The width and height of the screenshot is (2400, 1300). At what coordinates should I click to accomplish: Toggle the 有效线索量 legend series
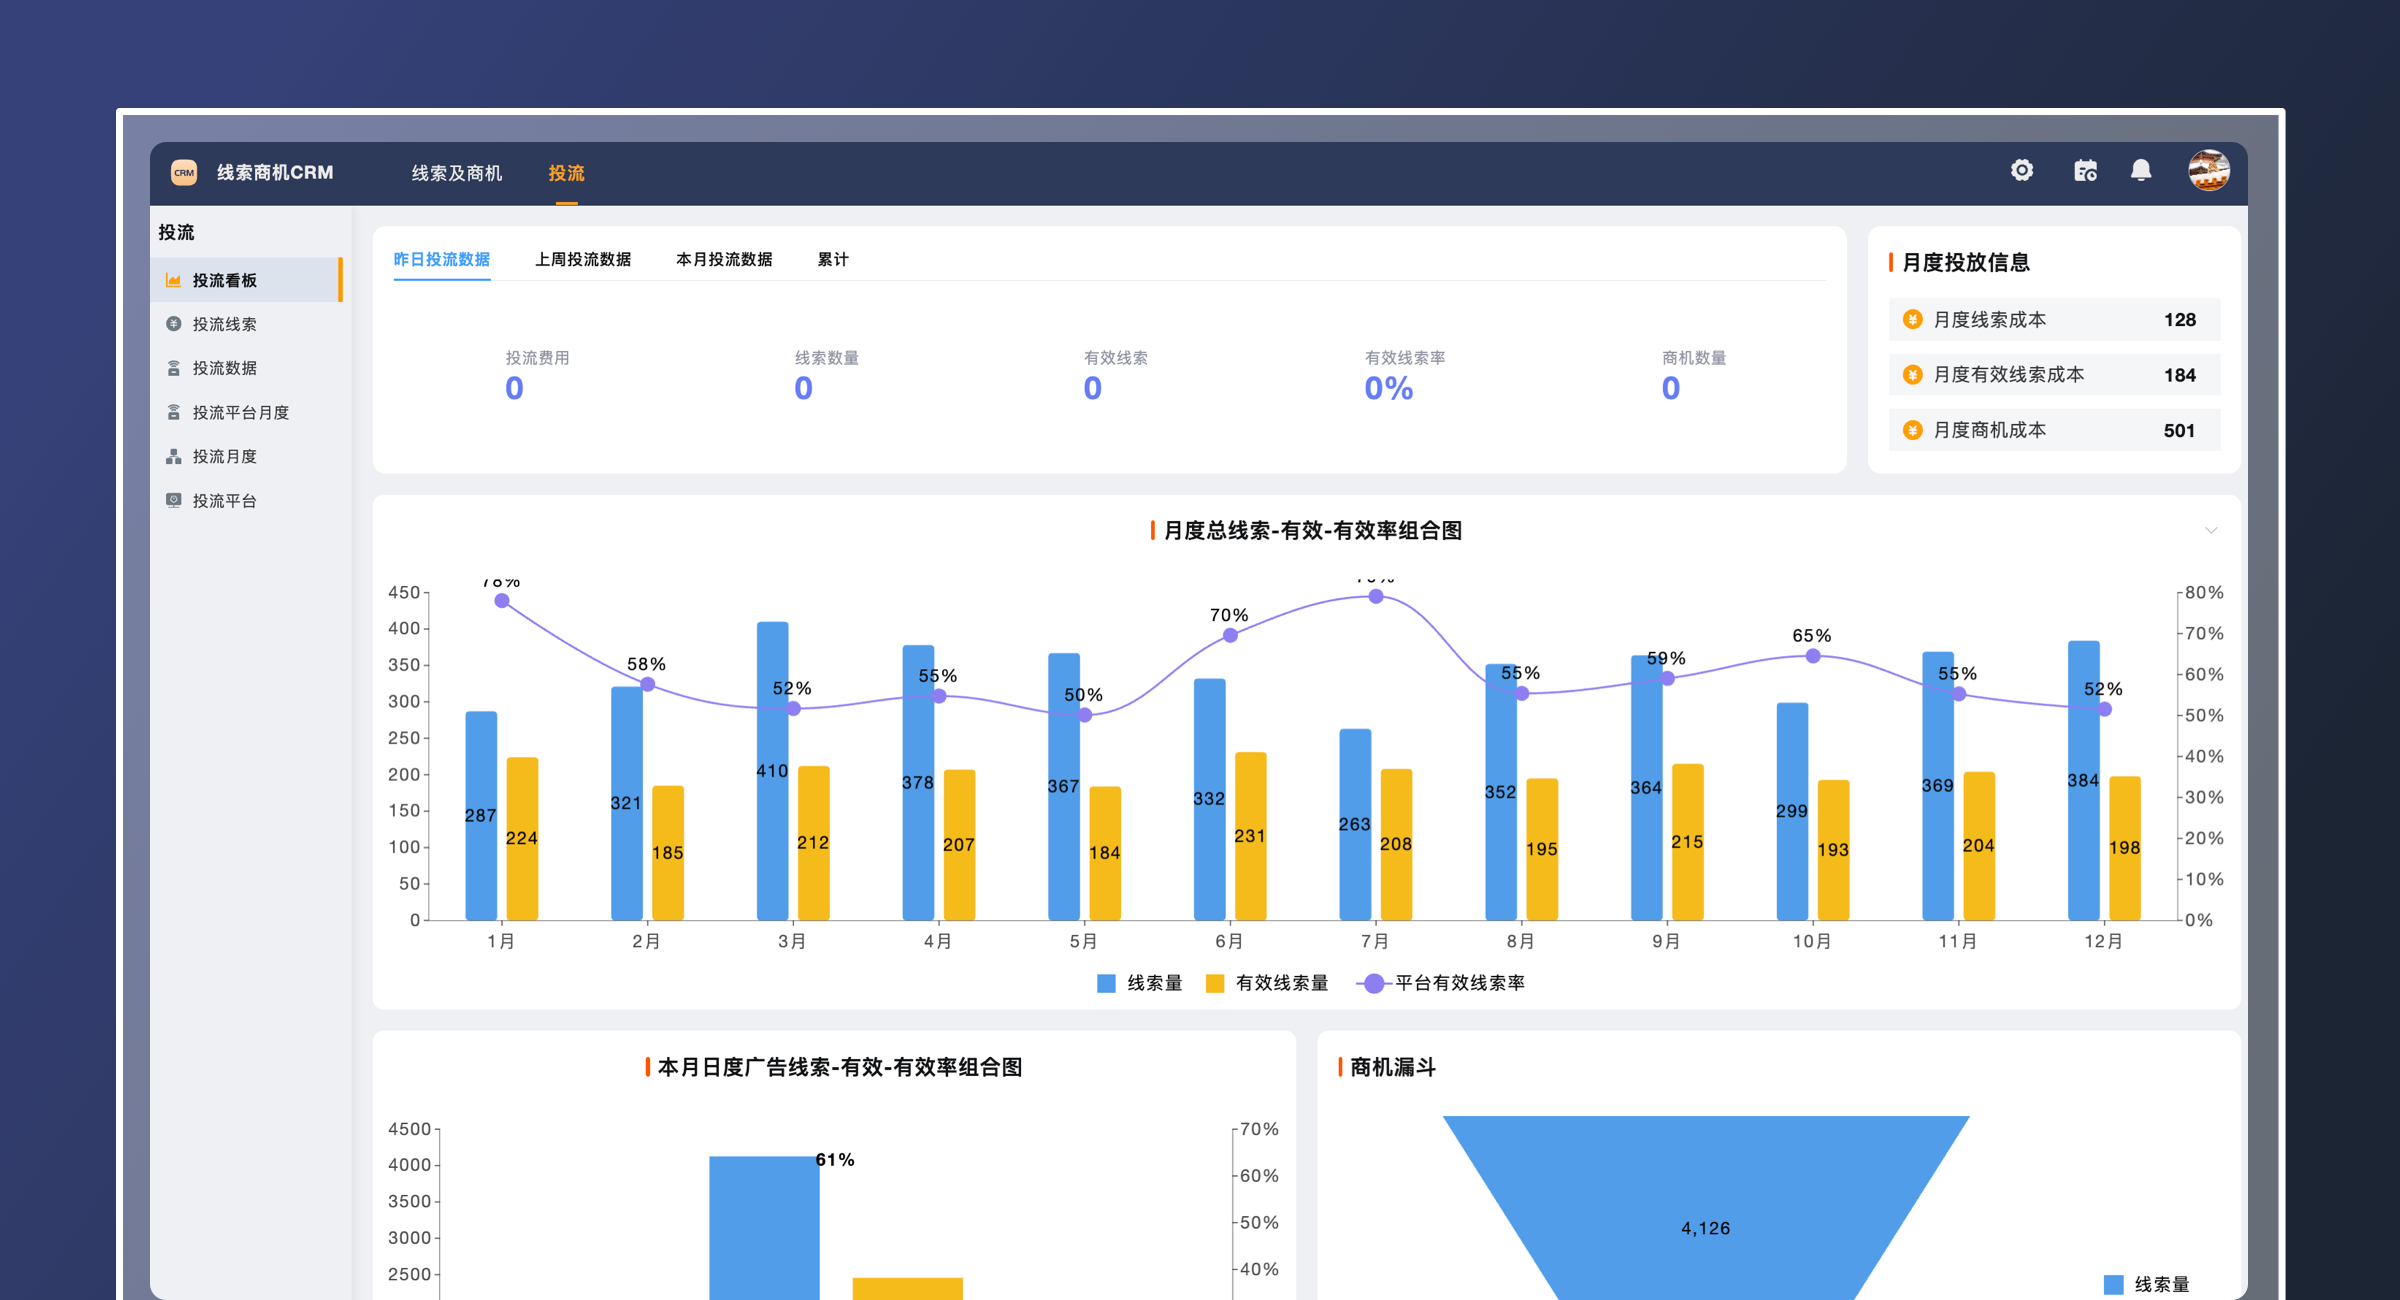pos(1215,983)
